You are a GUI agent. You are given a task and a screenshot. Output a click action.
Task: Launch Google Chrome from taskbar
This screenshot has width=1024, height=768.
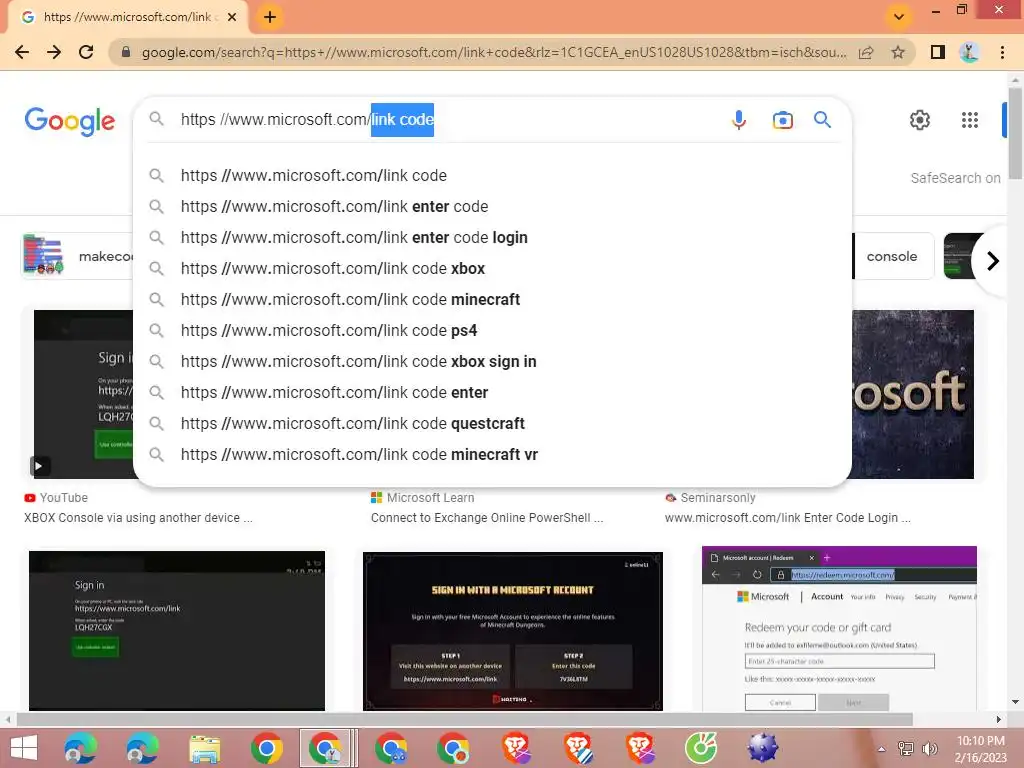click(x=266, y=748)
